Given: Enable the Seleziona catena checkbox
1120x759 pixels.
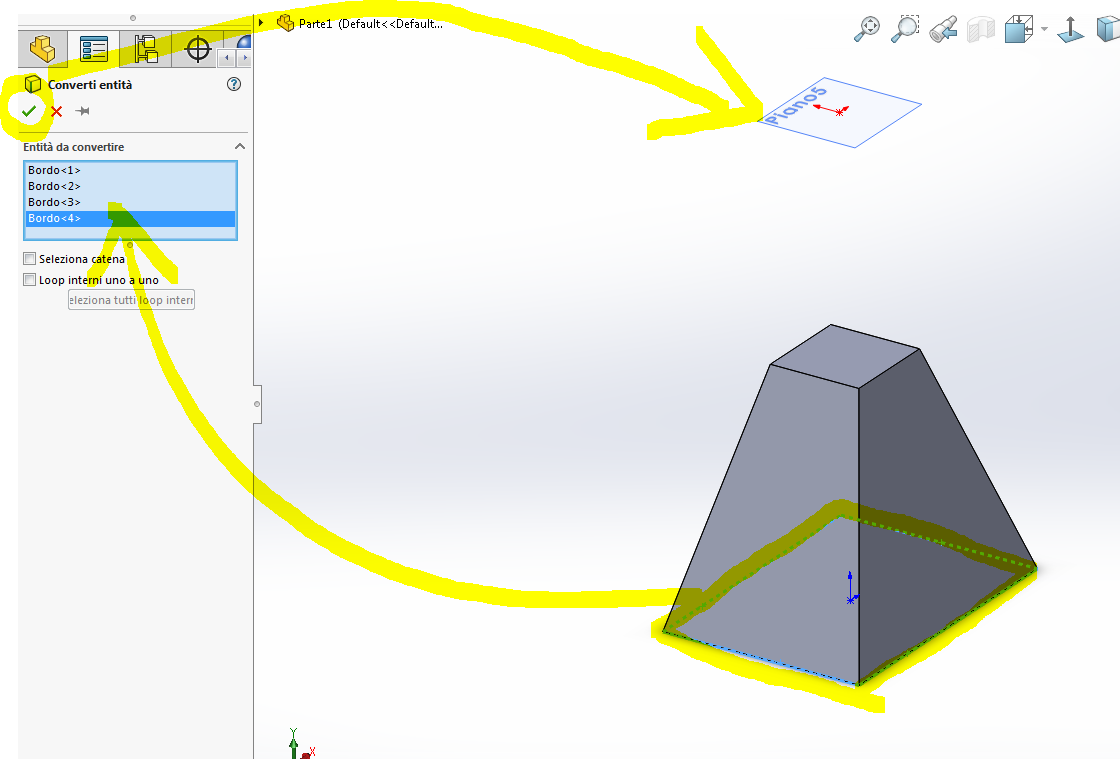Looking at the screenshot, I should coord(30,259).
